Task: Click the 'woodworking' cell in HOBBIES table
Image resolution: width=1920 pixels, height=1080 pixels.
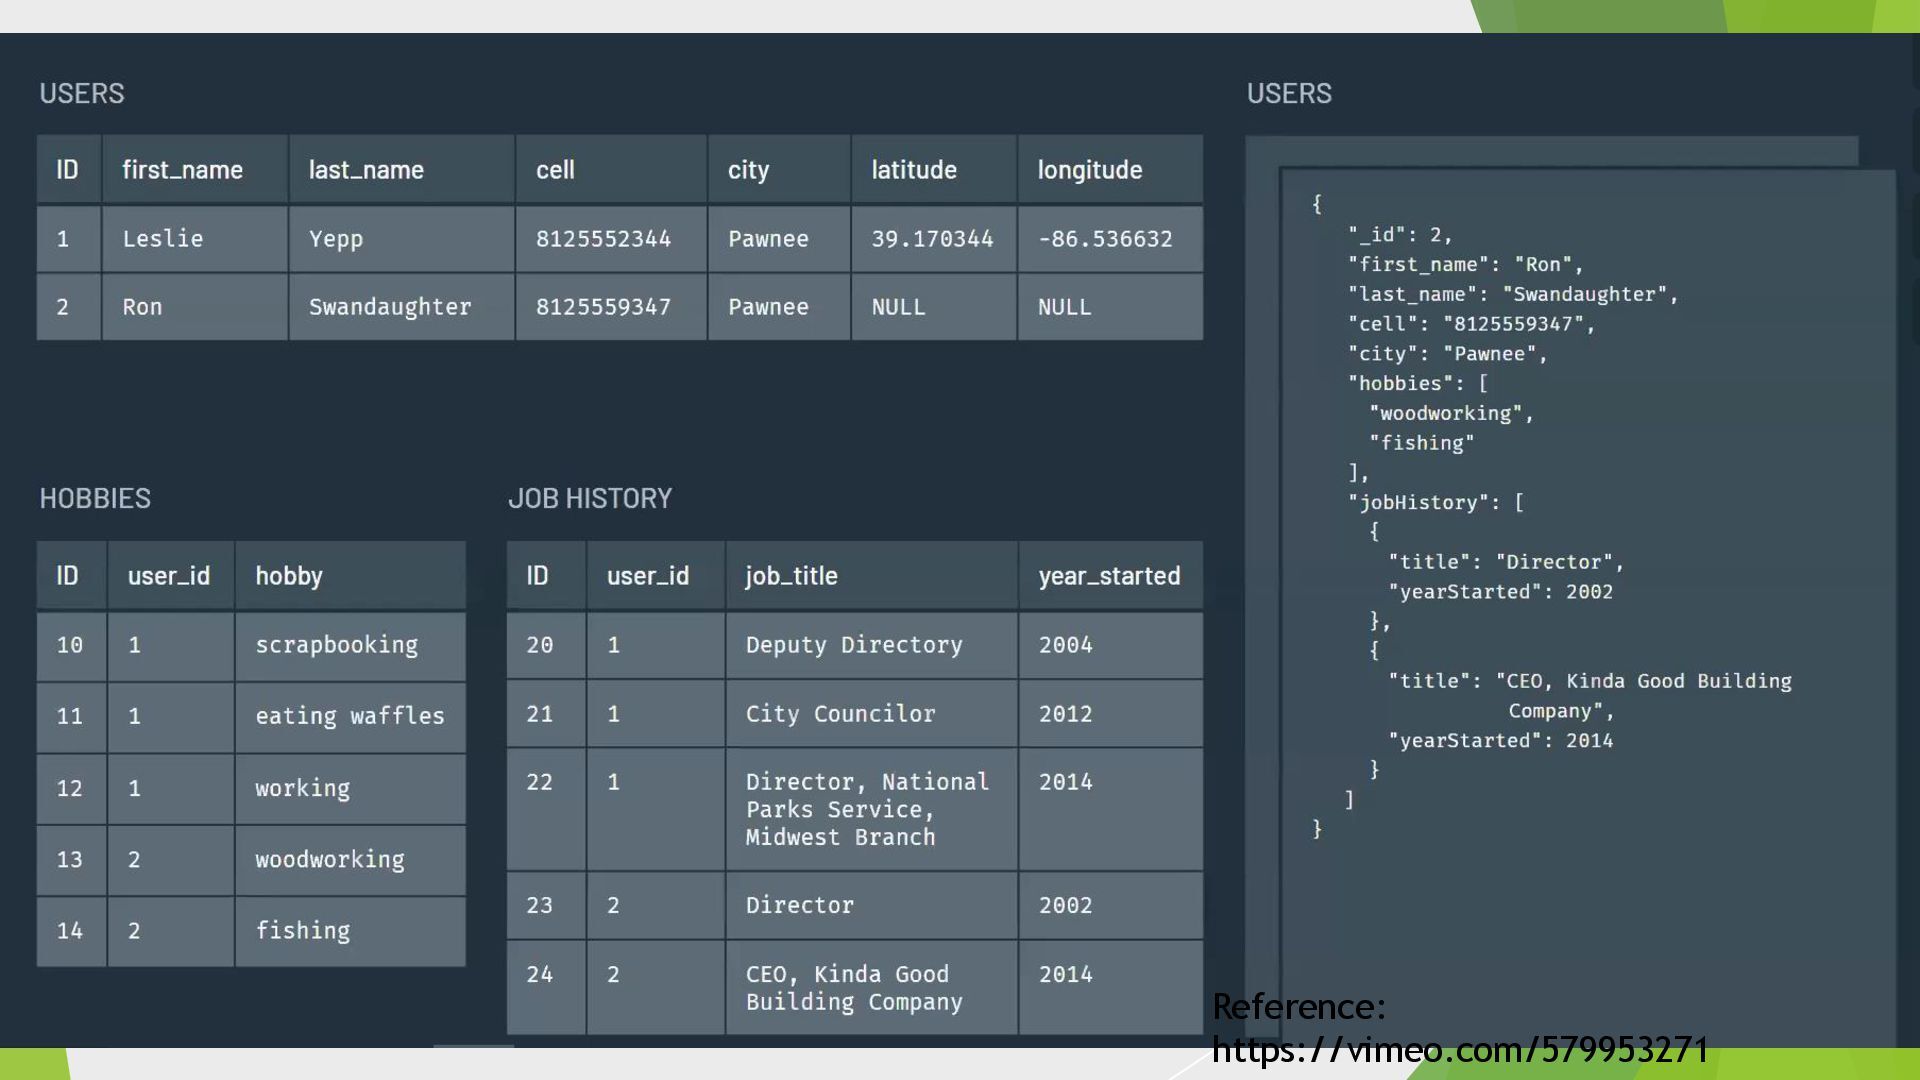Action: click(350, 860)
